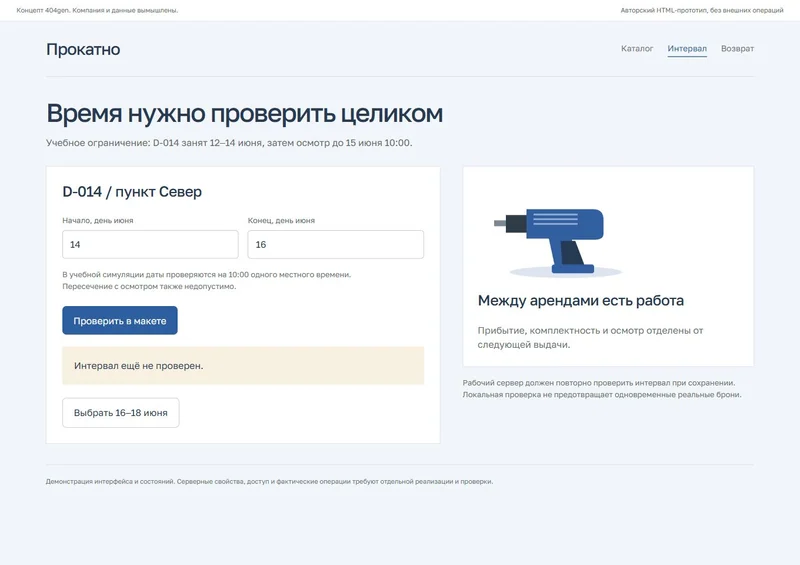800x565 pixels.
Task: Select the Интервал nav tab
Action: pos(687,48)
